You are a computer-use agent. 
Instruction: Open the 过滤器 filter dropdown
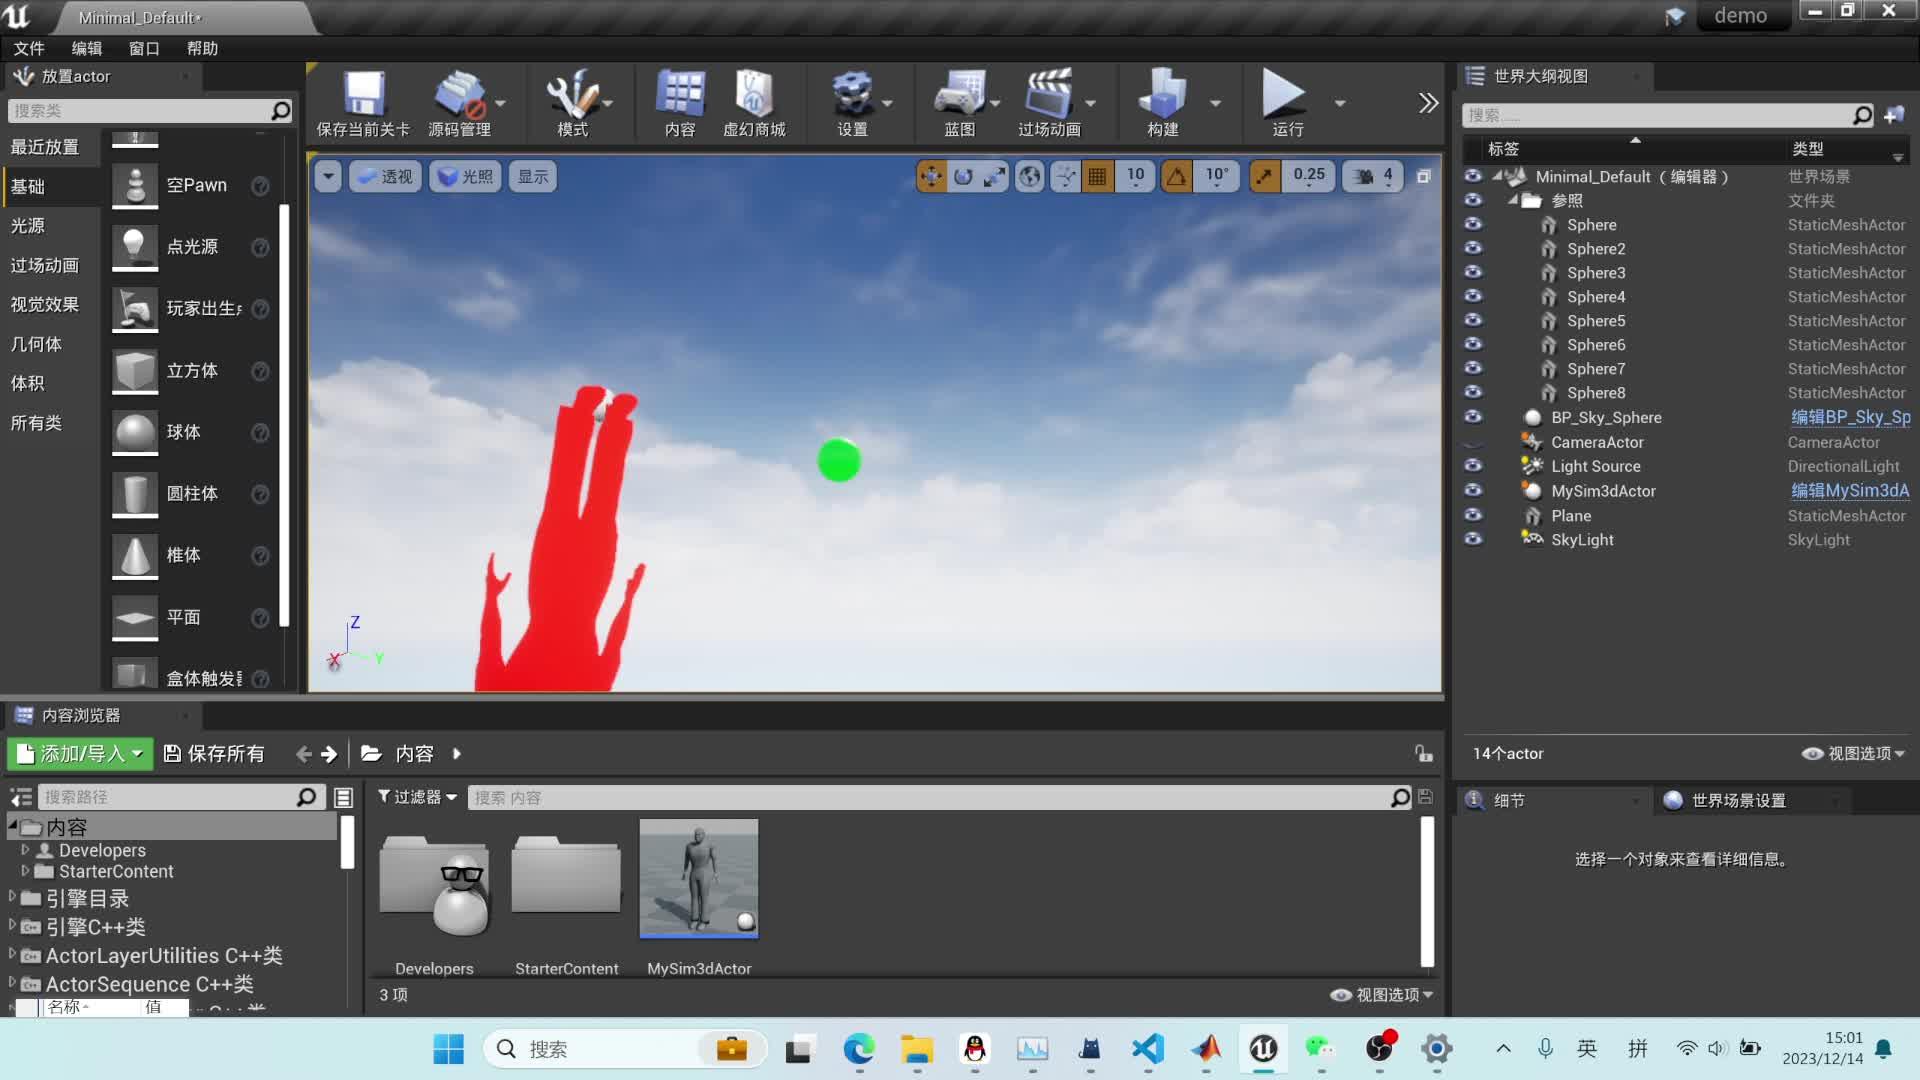(415, 797)
